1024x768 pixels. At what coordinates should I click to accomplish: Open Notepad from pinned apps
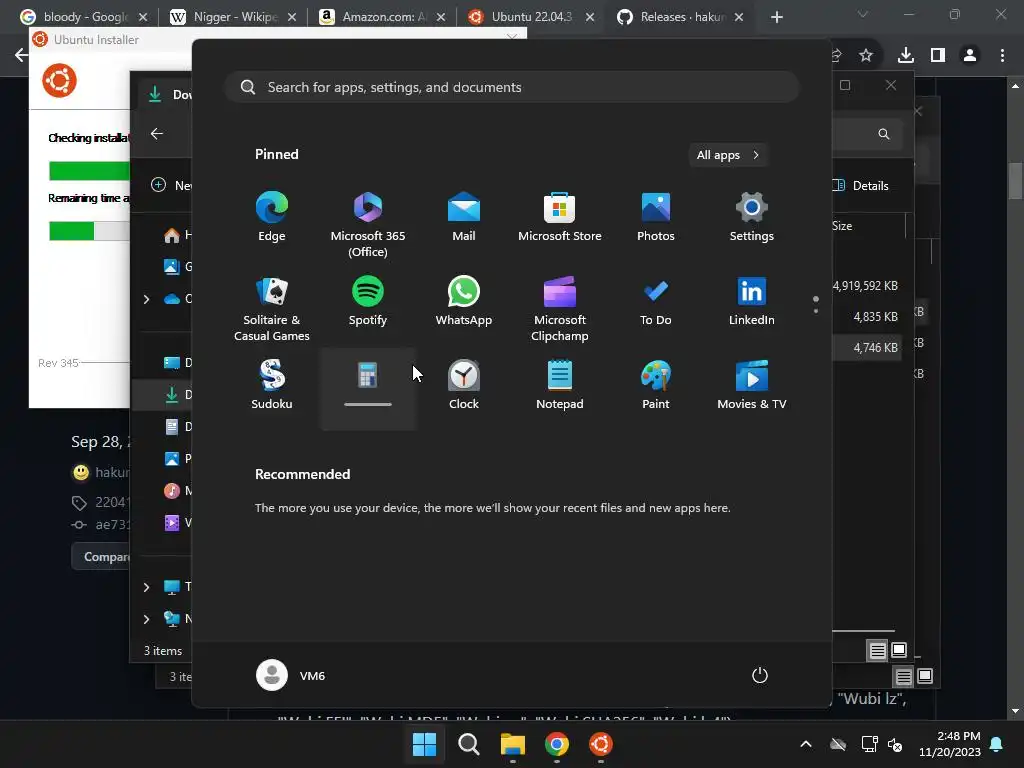[x=560, y=385]
